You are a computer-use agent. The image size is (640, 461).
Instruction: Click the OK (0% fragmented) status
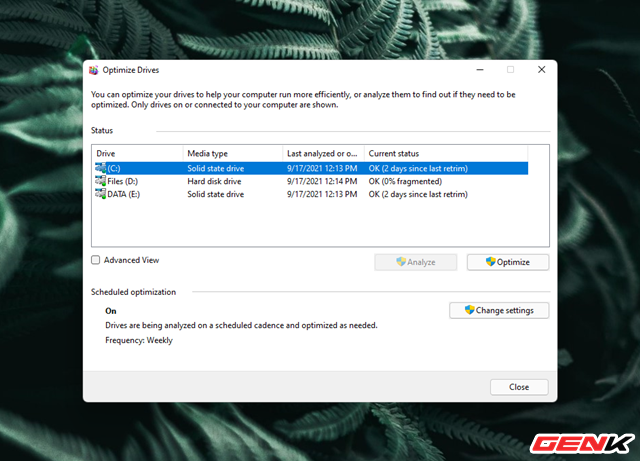(406, 181)
